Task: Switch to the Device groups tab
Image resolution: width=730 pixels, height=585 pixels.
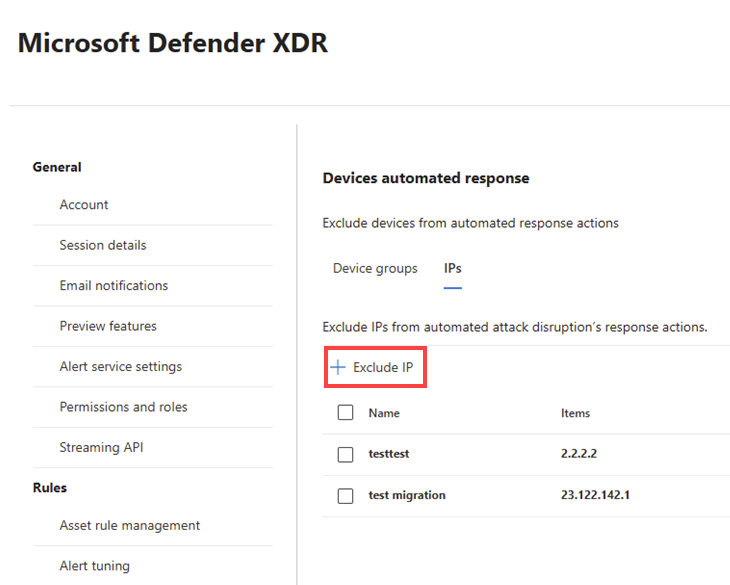Action: click(x=375, y=269)
